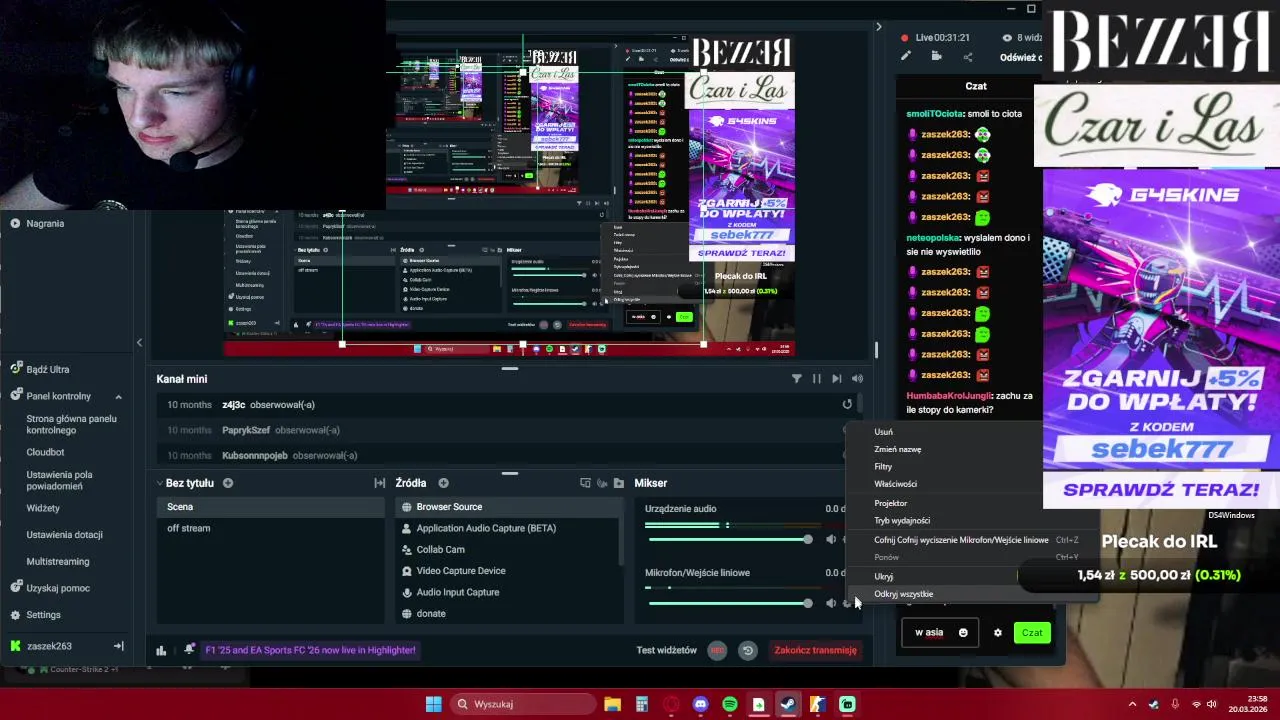Open Ustawienia dotacji in the sidebar
Screen dimensions: 1280x720
click(x=64, y=535)
